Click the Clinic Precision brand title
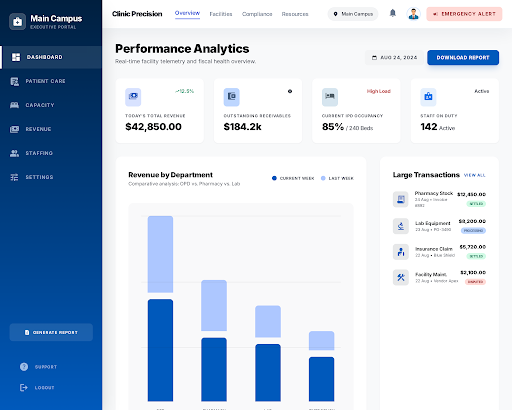This screenshot has width=512, height=410. click(137, 14)
